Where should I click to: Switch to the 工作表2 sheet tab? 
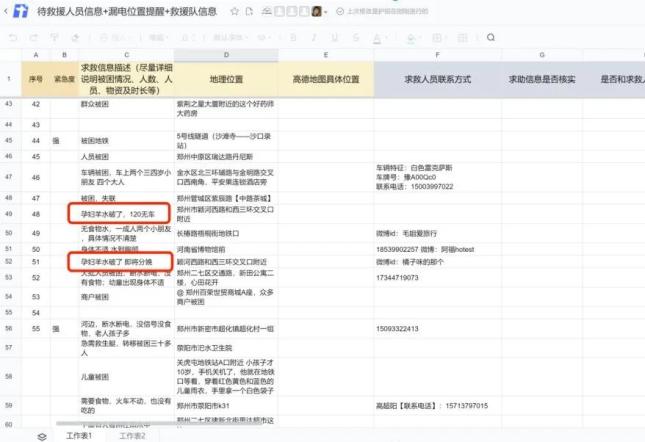click(132, 435)
